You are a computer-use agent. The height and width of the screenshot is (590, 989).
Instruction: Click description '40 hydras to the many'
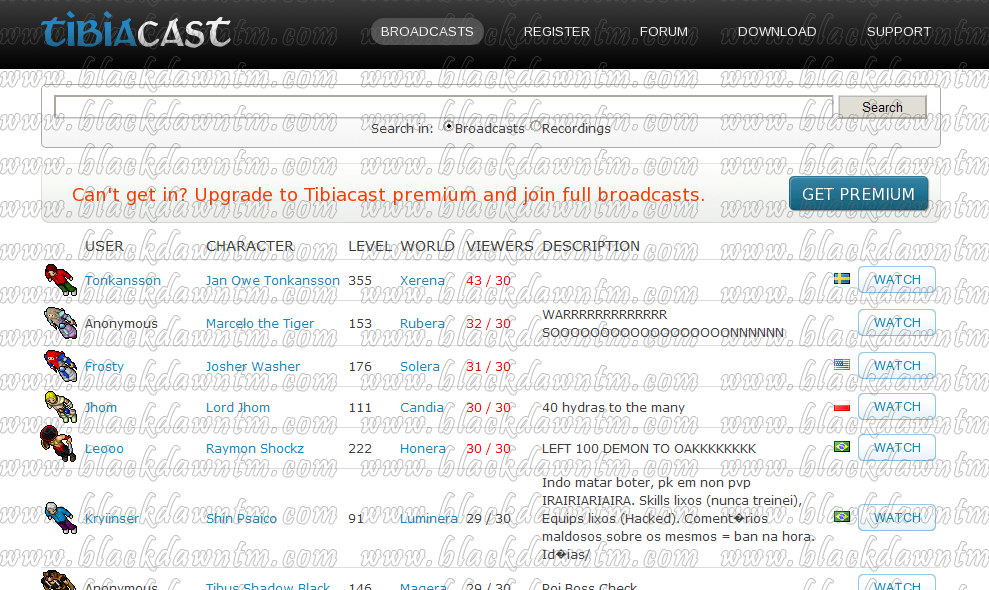[x=613, y=408]
